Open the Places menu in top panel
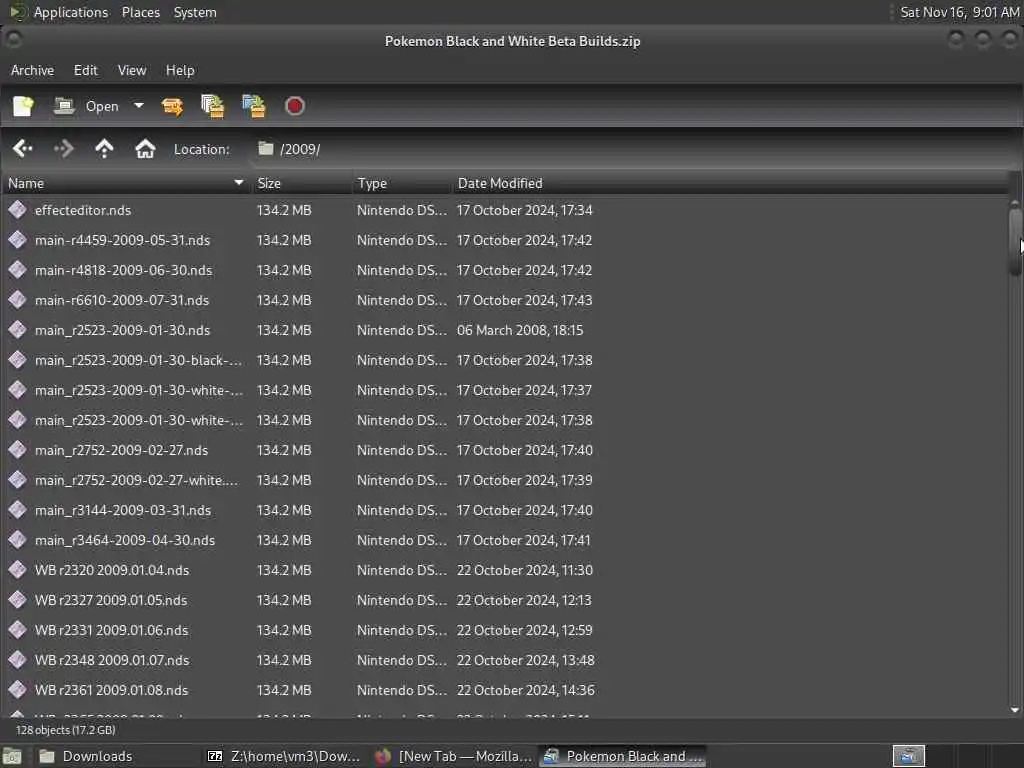1024x768 pixels. click(141, 12)
